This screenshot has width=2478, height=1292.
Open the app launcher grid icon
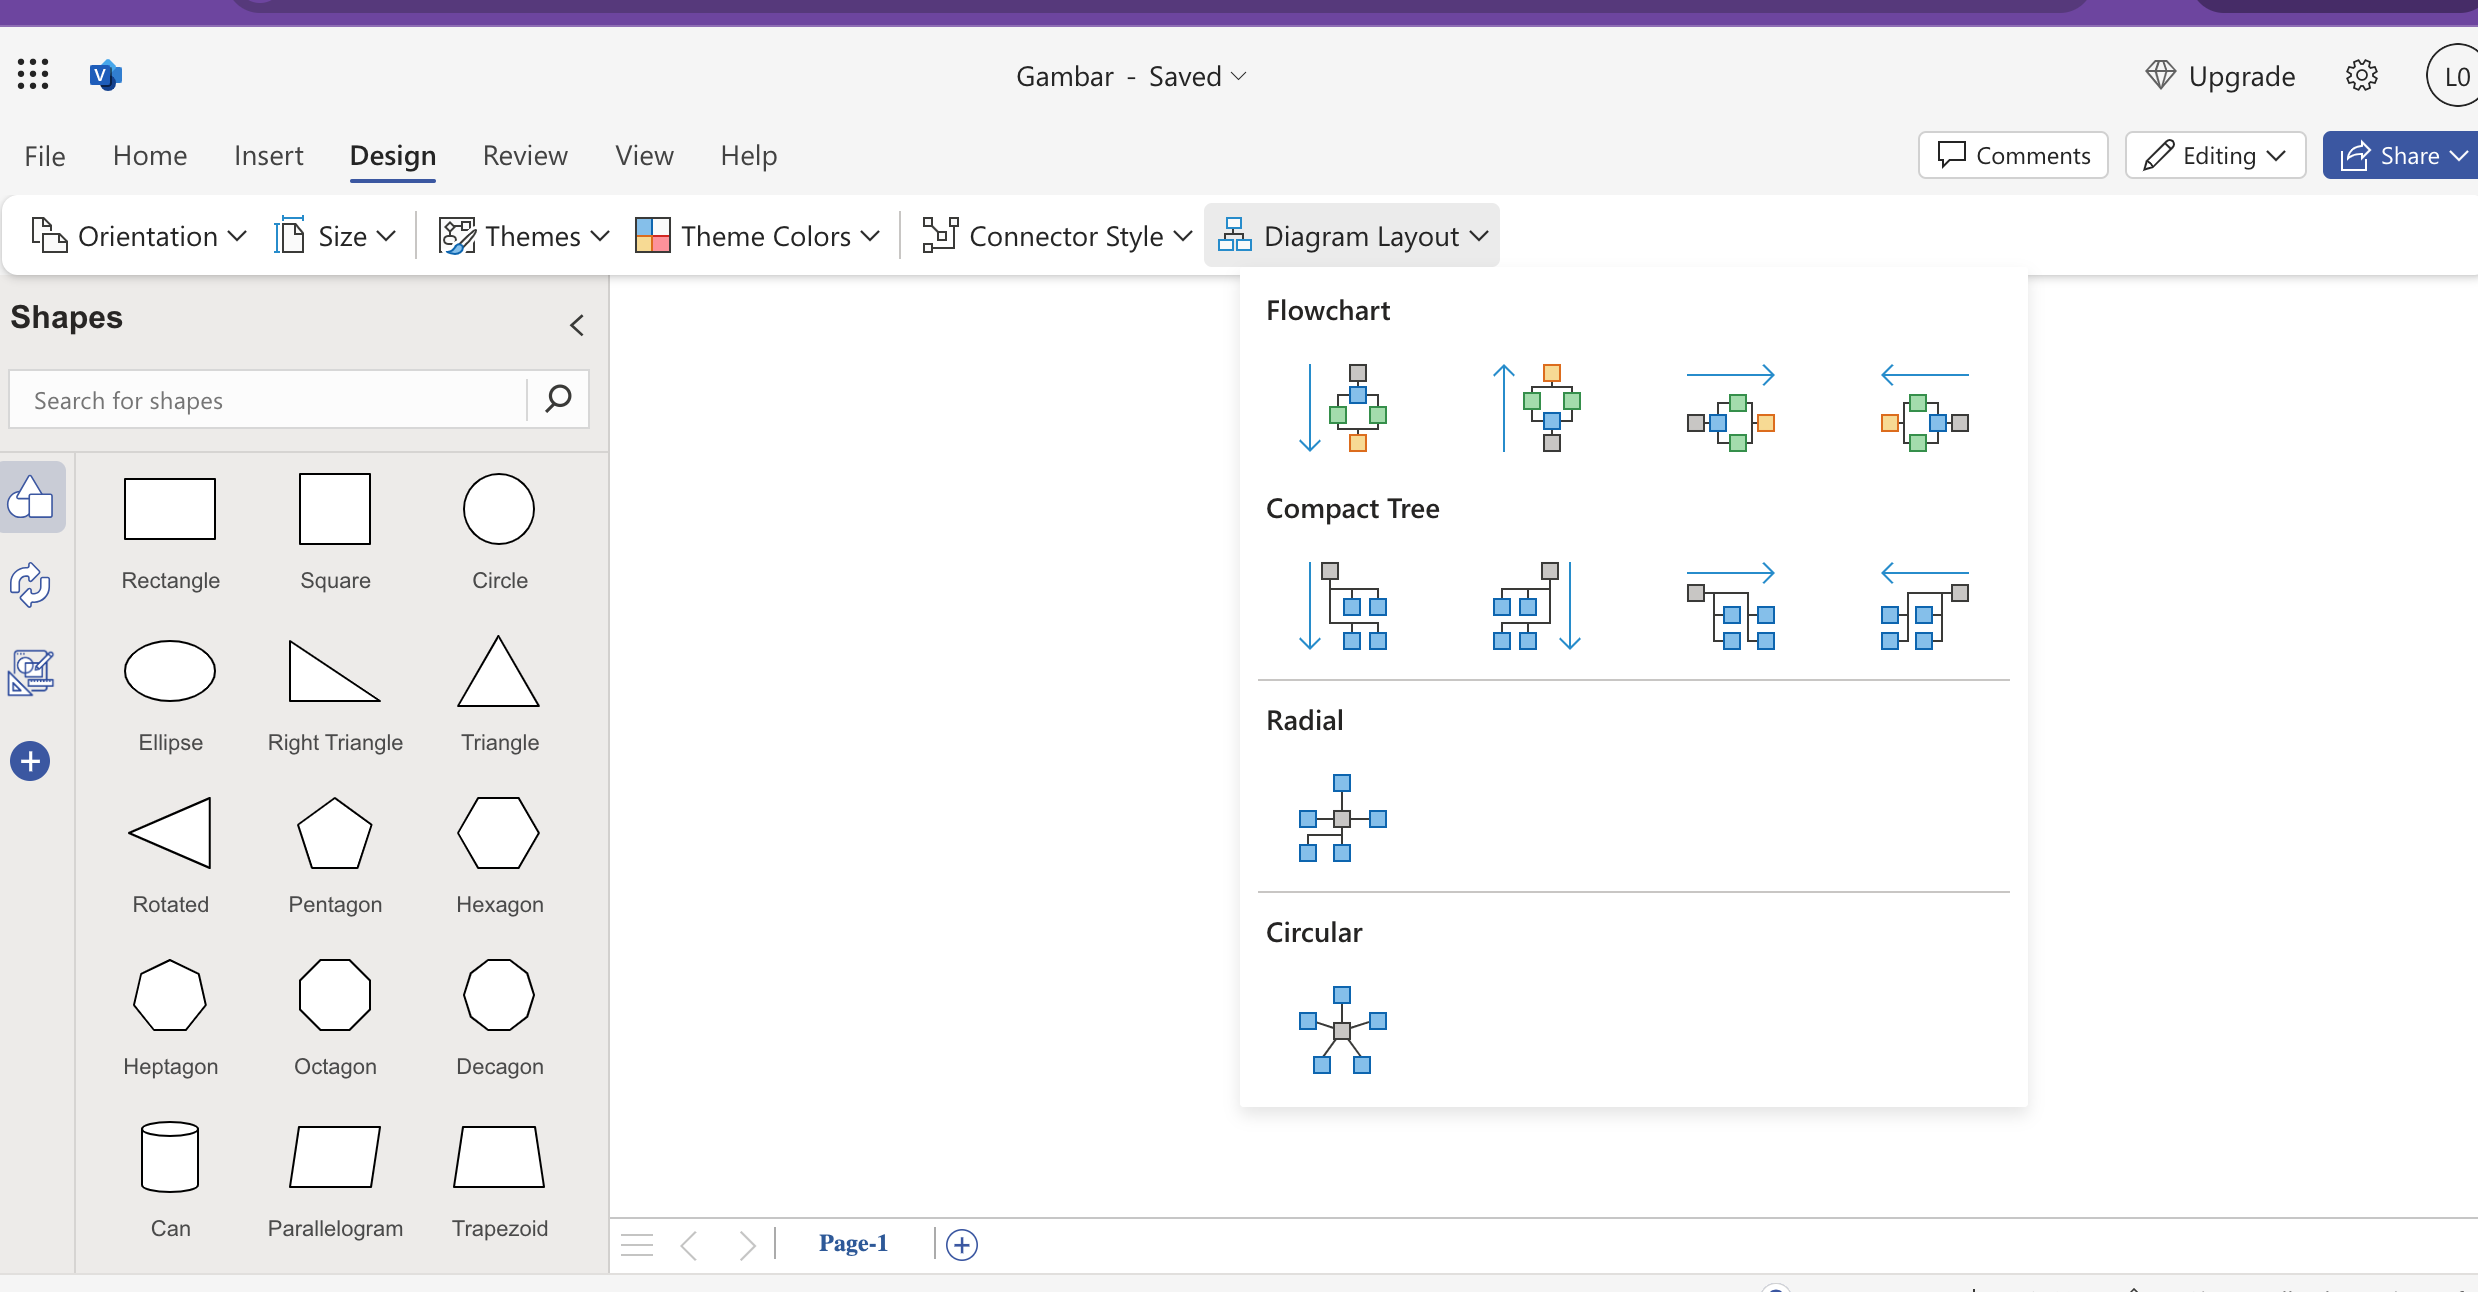tap(33, 75)
